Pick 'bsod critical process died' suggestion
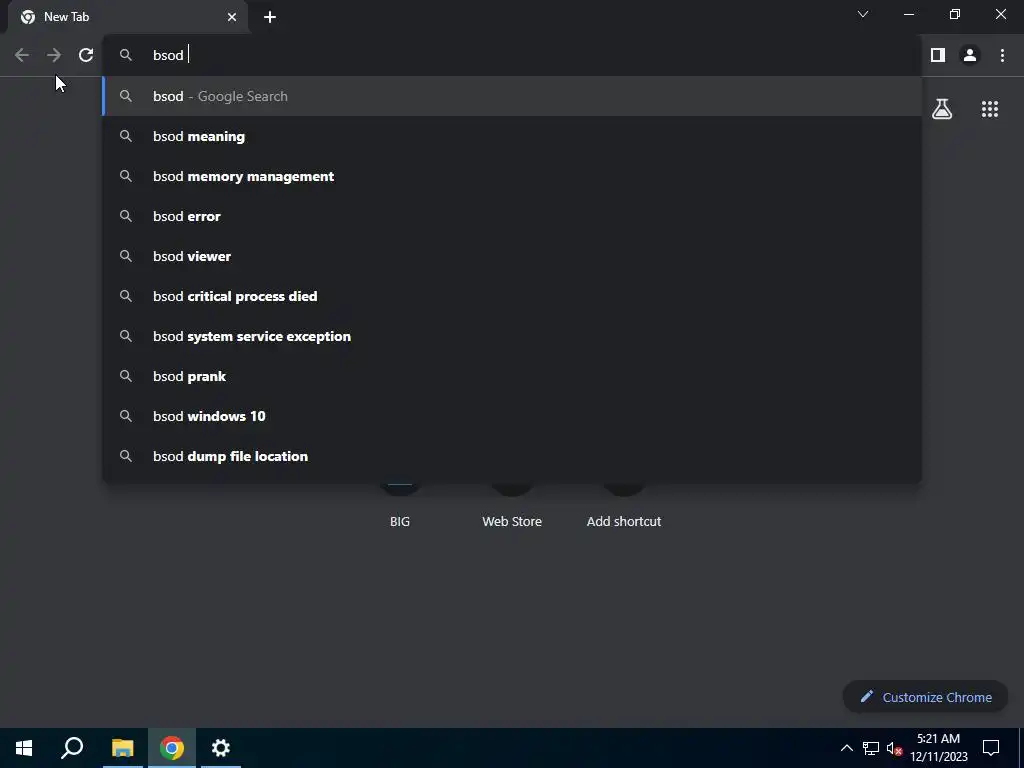1024x768 pixels. click(x=513, y=296)
